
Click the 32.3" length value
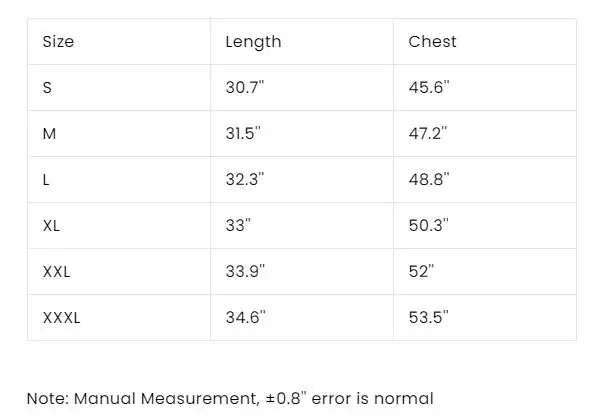(245, 179)
